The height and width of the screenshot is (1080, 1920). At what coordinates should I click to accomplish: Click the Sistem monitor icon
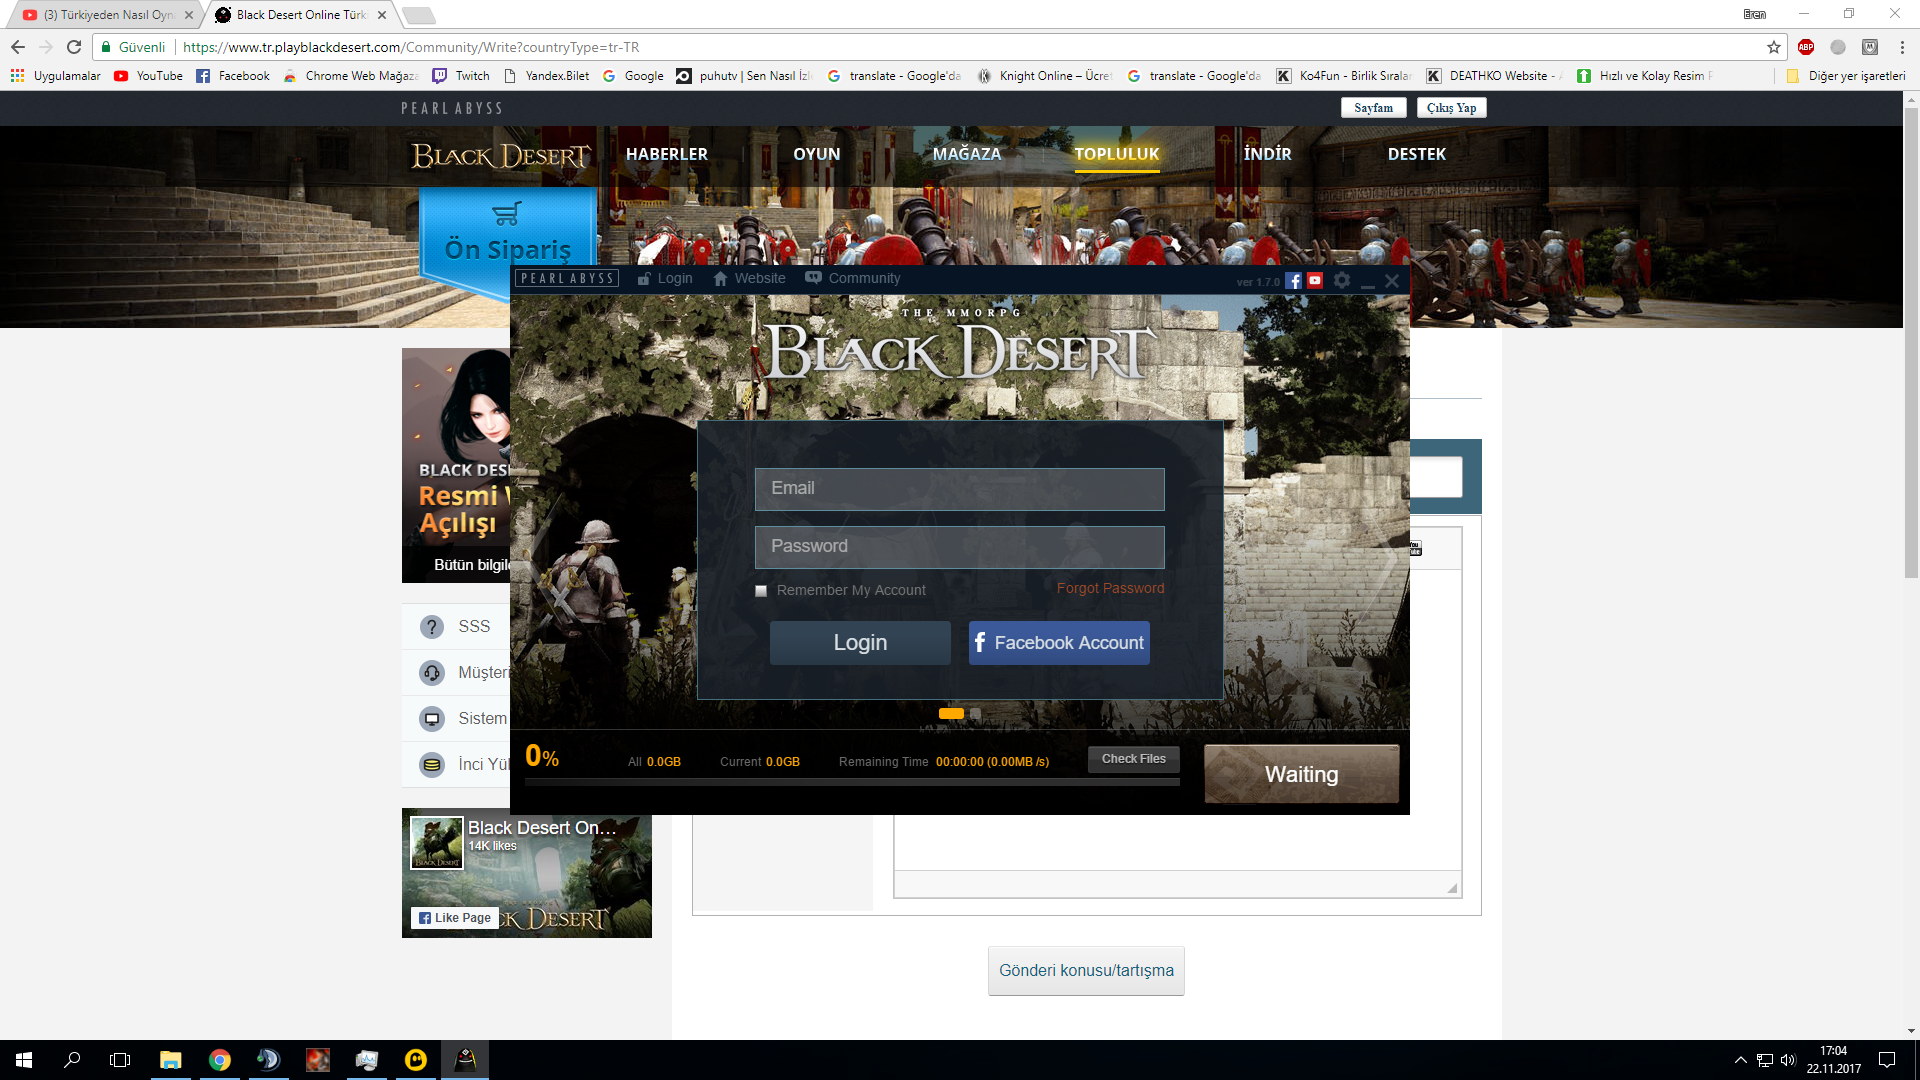click(432, 719)
